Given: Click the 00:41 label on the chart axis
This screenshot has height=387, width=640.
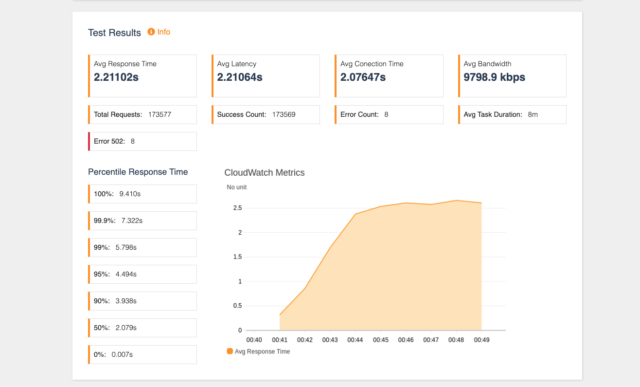Looking at the screenshot, I should click(x=280, y=340).
